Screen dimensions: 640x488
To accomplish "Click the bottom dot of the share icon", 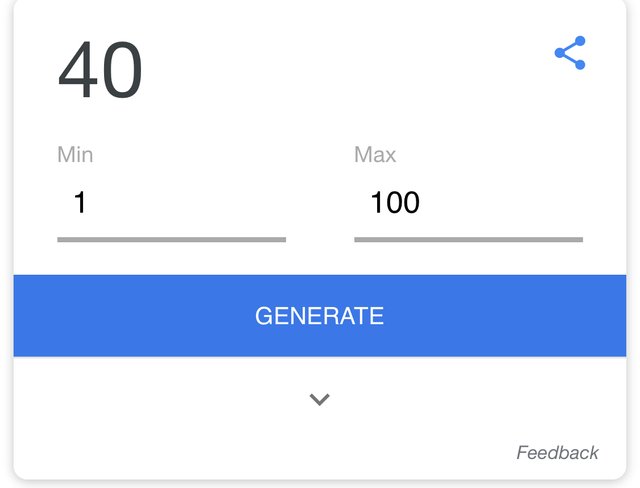I will pyautogui.click(x=580, y=64).
